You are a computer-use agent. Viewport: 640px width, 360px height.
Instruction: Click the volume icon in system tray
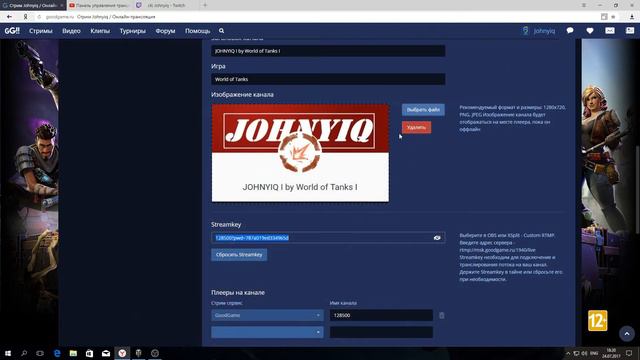(x=584, y=353)
